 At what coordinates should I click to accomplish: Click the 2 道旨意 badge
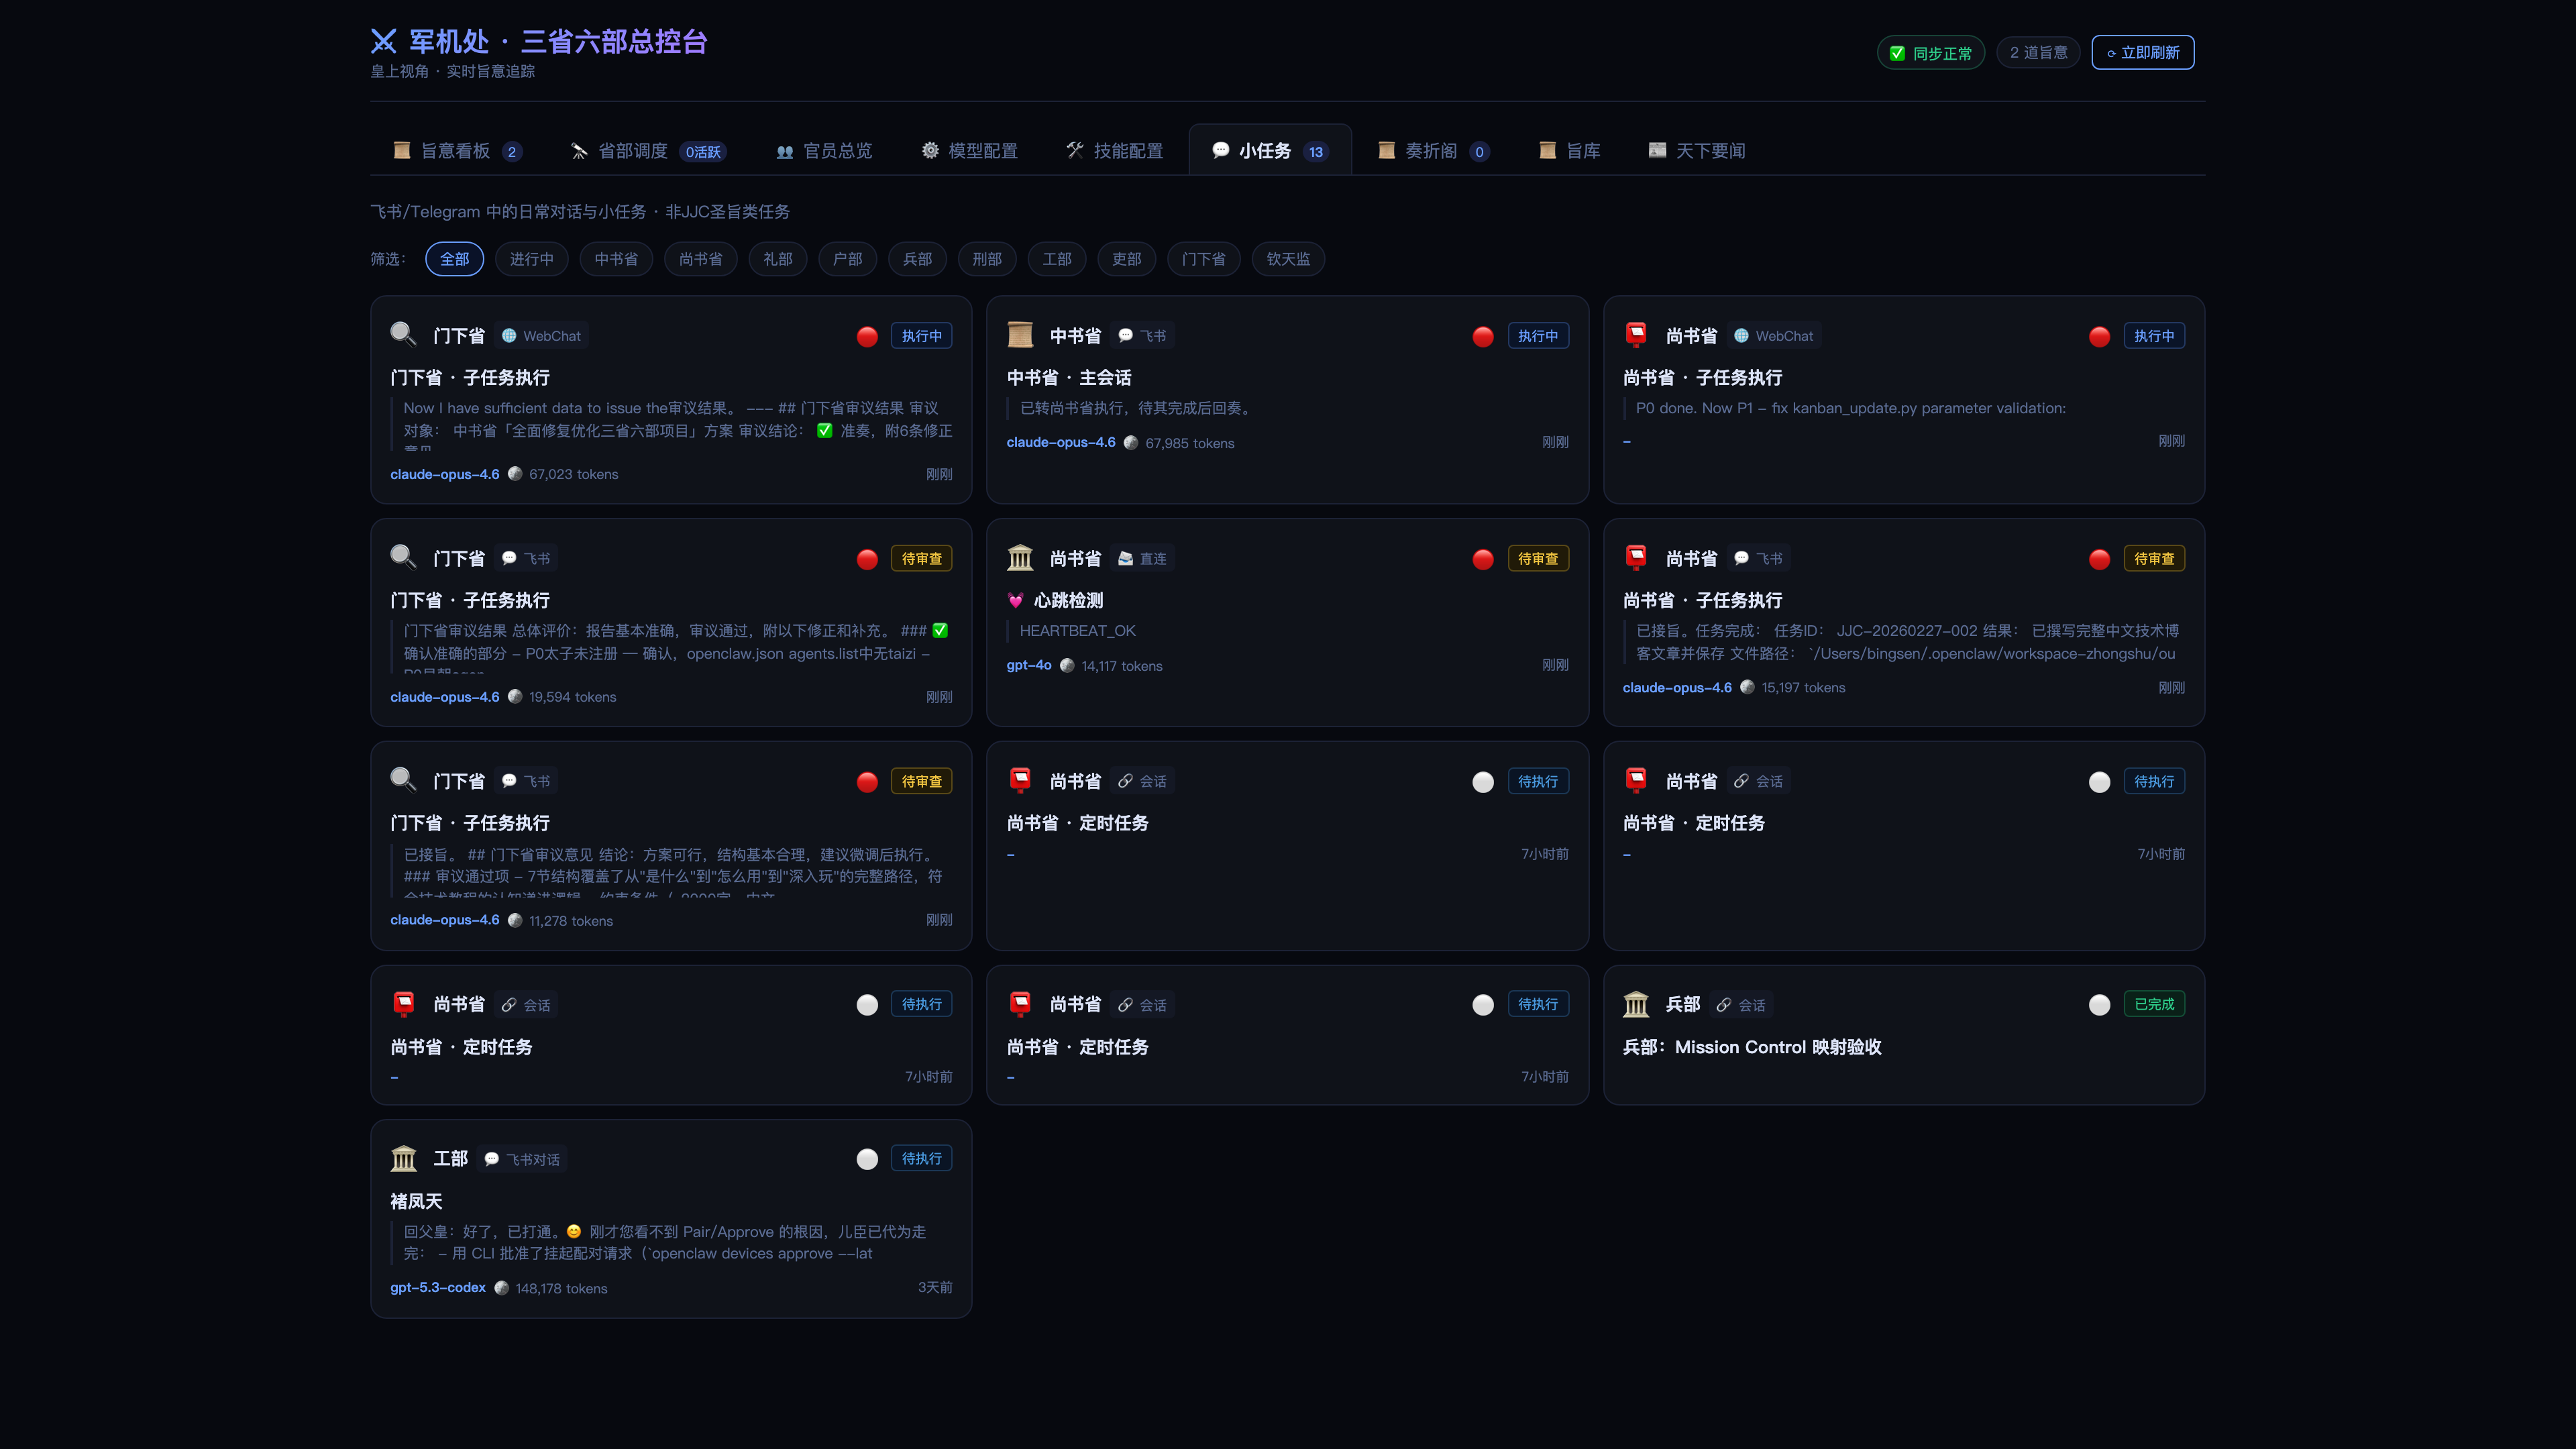coord(2038,53)
